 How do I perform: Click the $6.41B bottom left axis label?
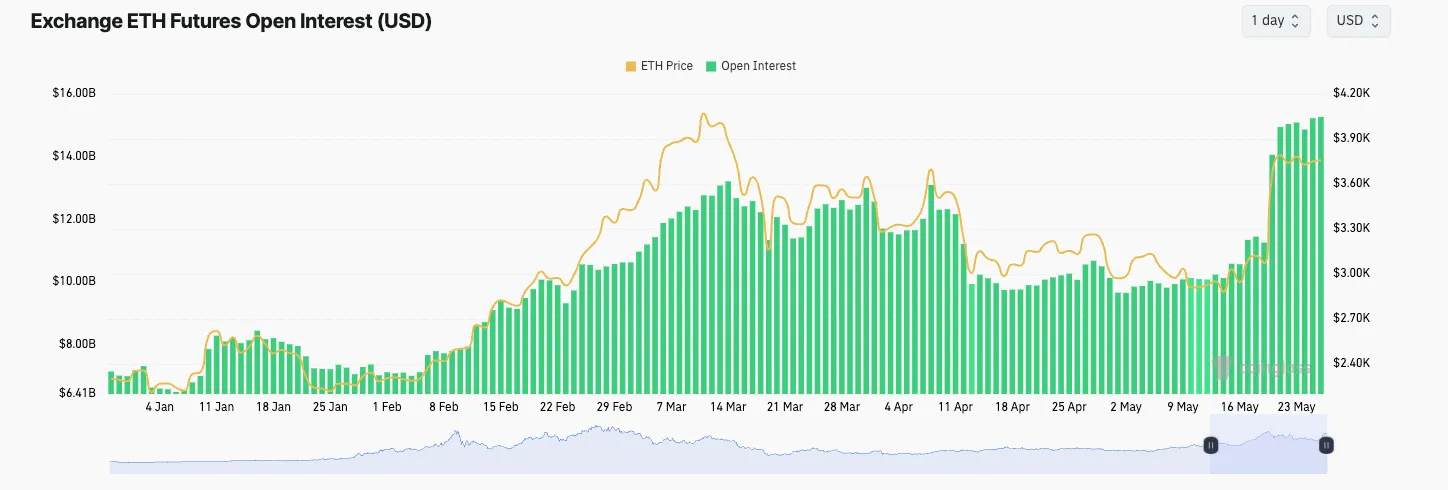pyautogui.click(x=74, y=393)
